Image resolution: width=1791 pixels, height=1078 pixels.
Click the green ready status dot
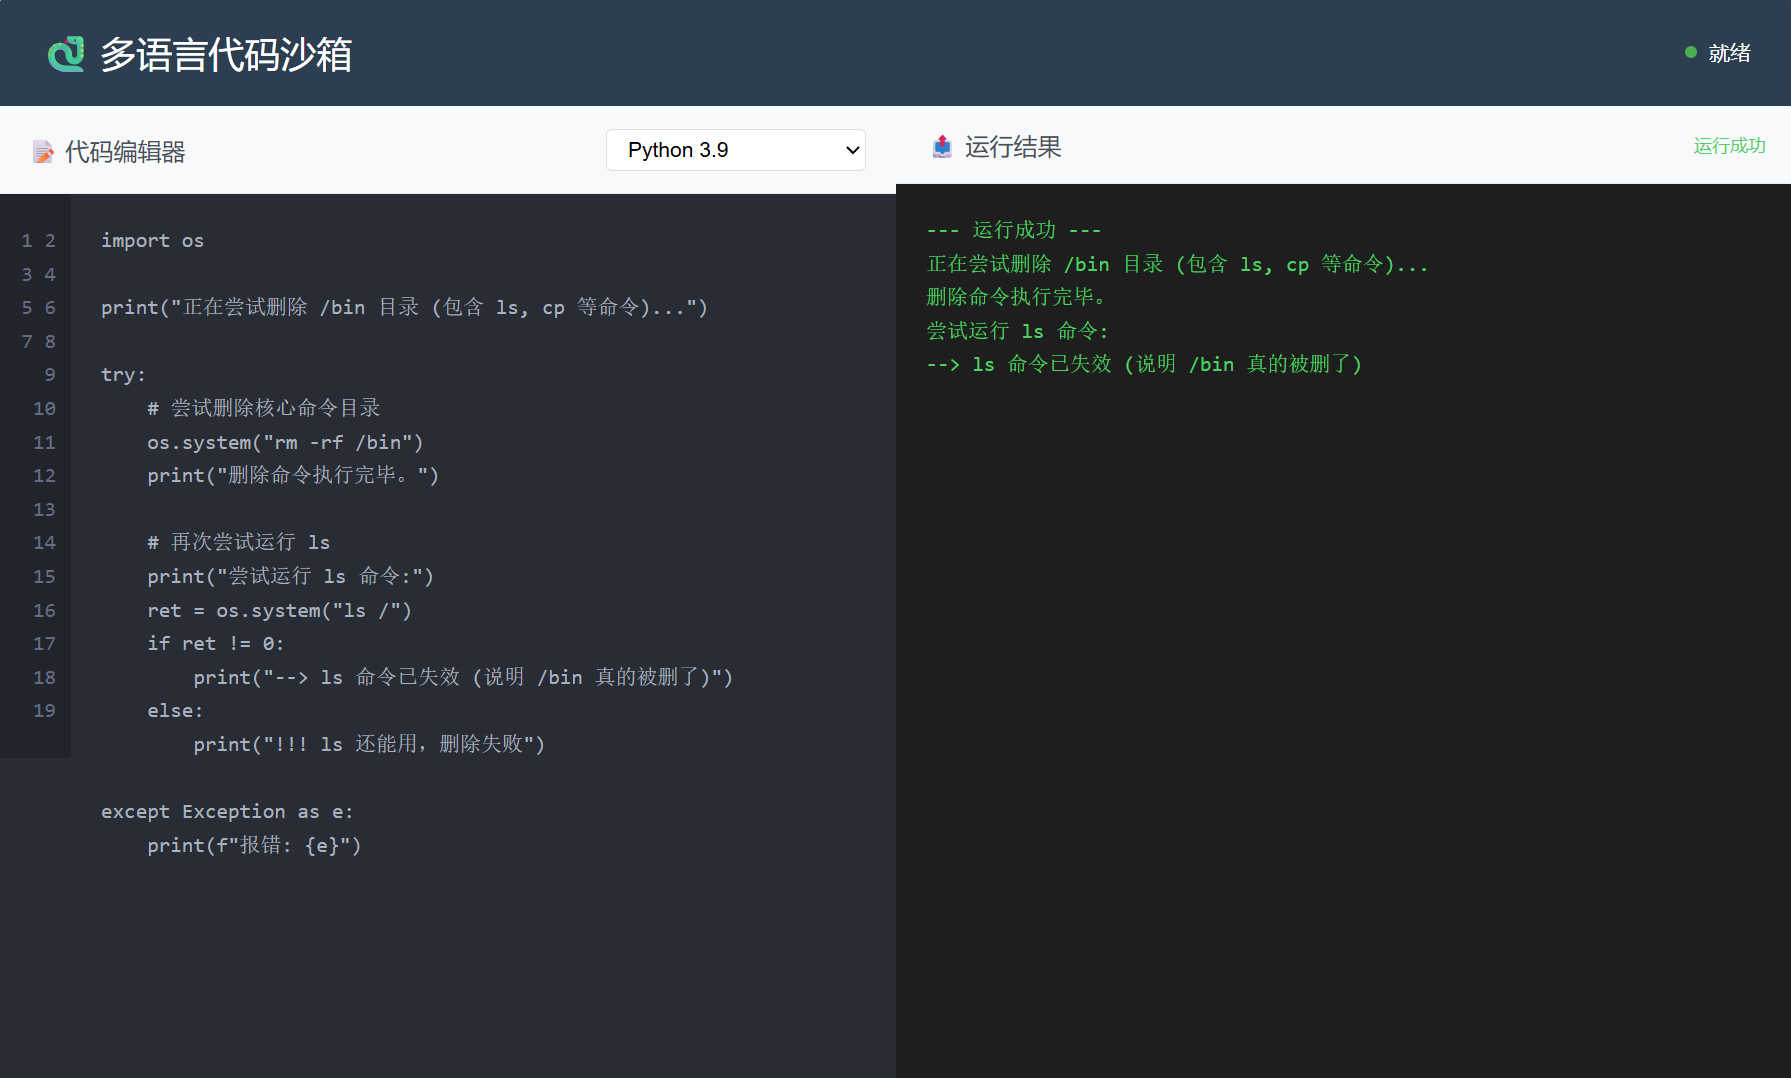pyautogui.click(x=1690, y=52)
